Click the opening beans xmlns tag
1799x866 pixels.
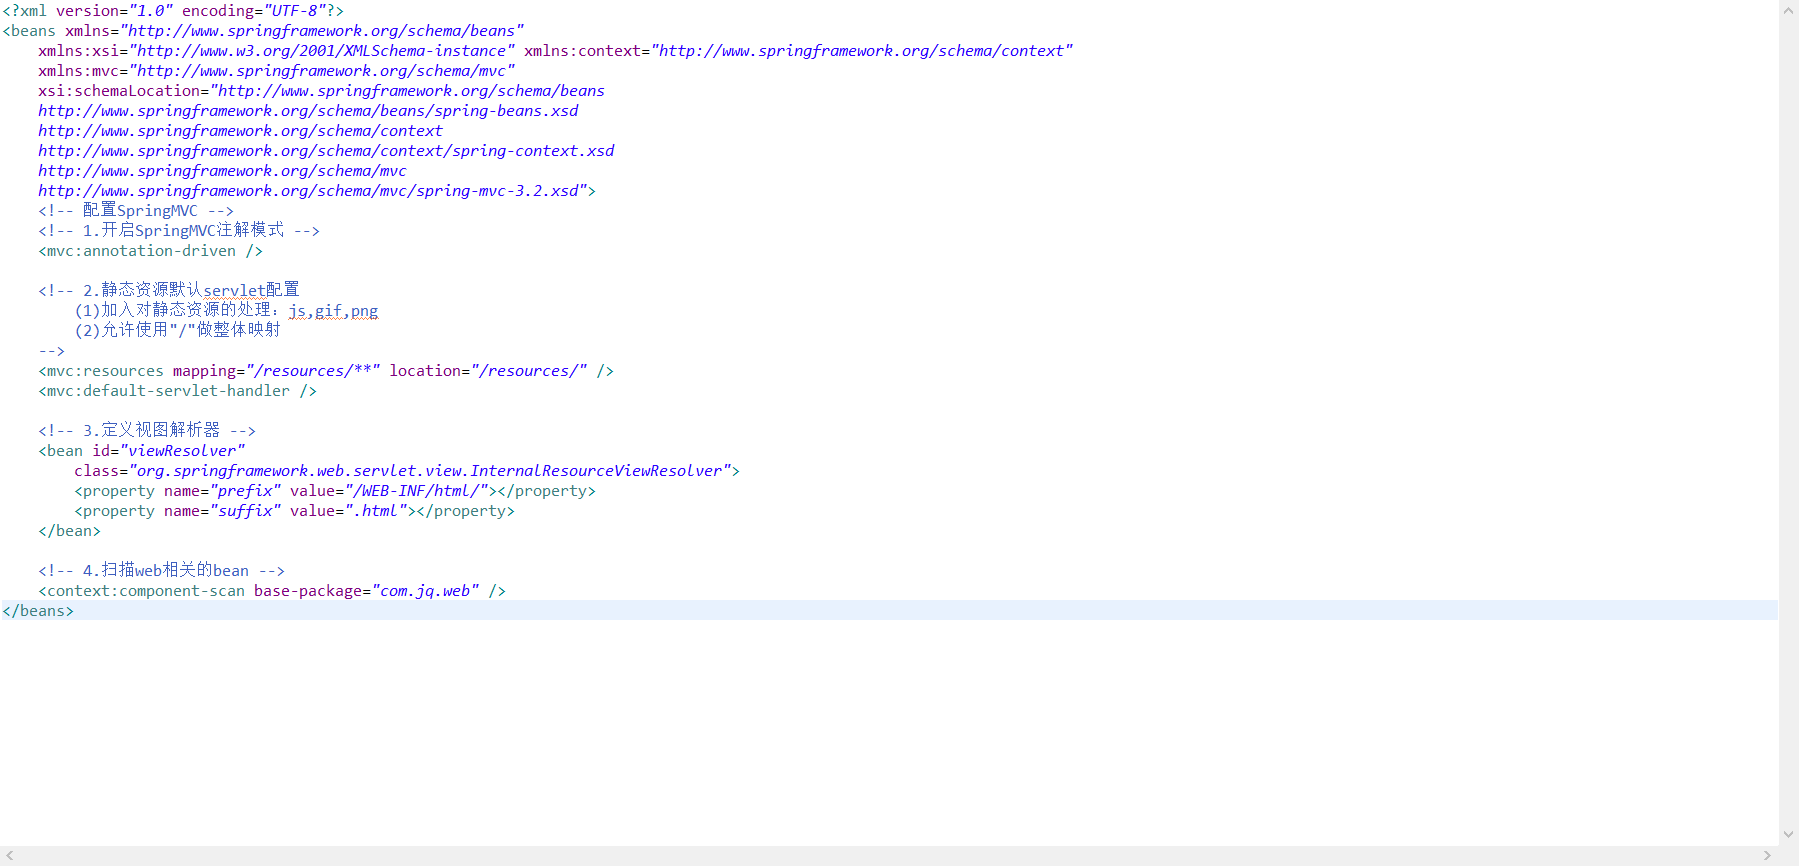tap(263, 31)
